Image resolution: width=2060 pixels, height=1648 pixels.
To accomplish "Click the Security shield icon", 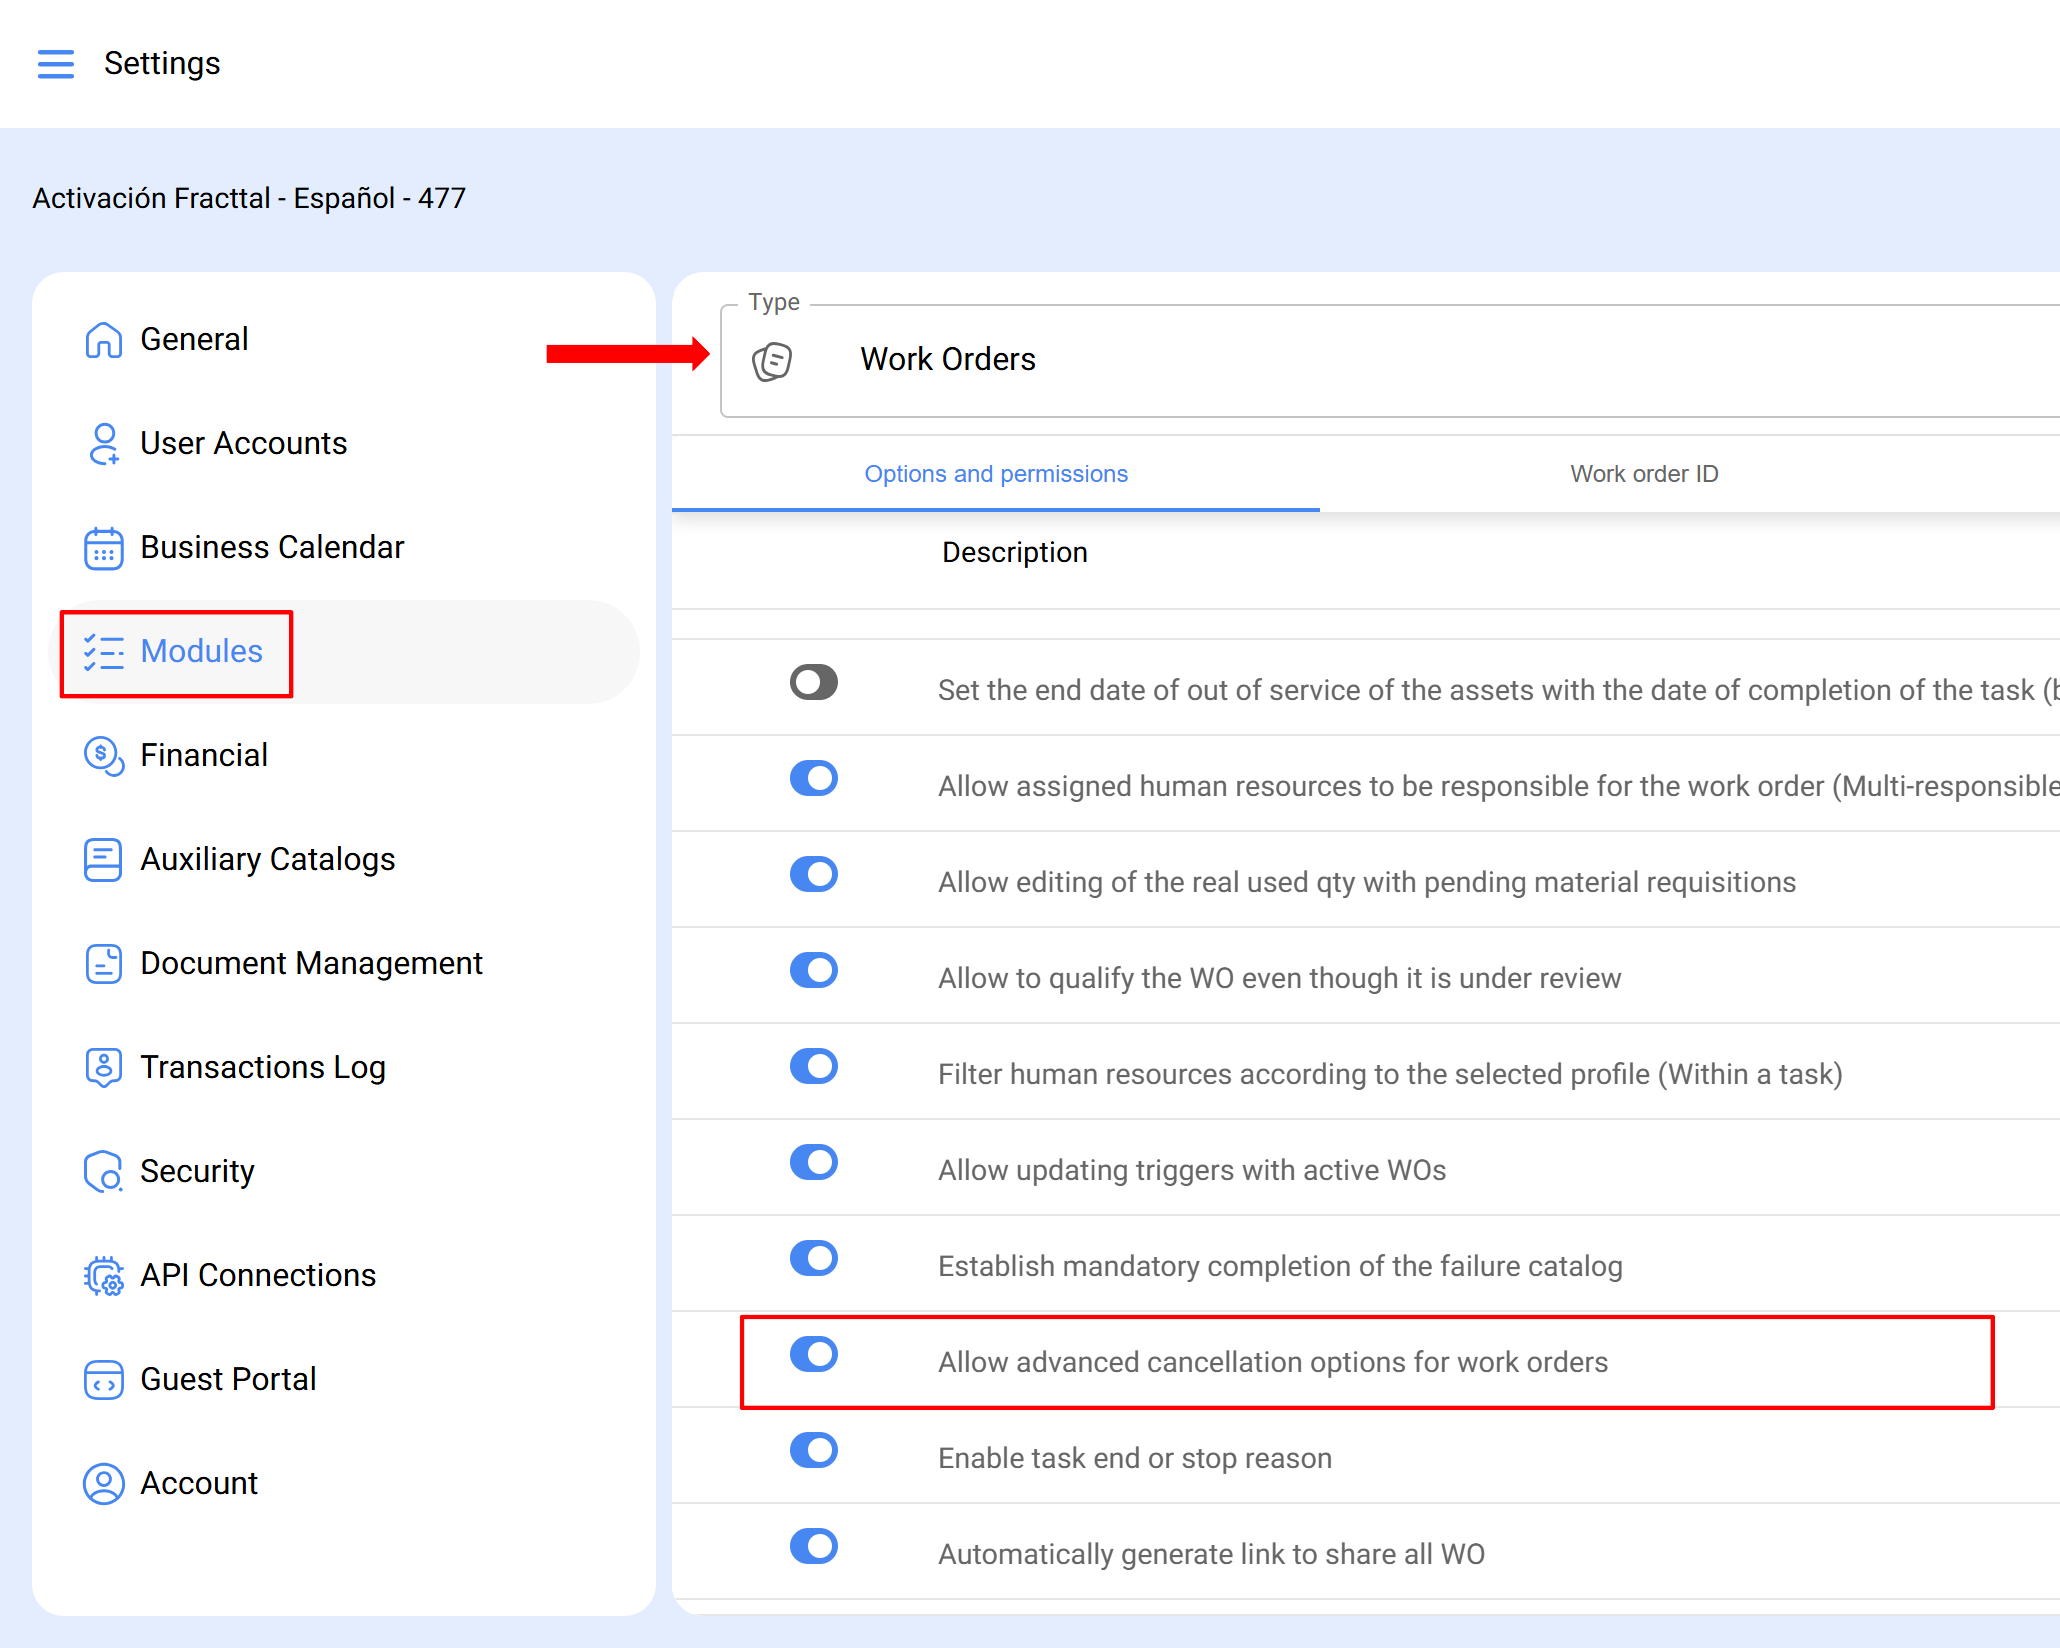I will coord(103,1172).
